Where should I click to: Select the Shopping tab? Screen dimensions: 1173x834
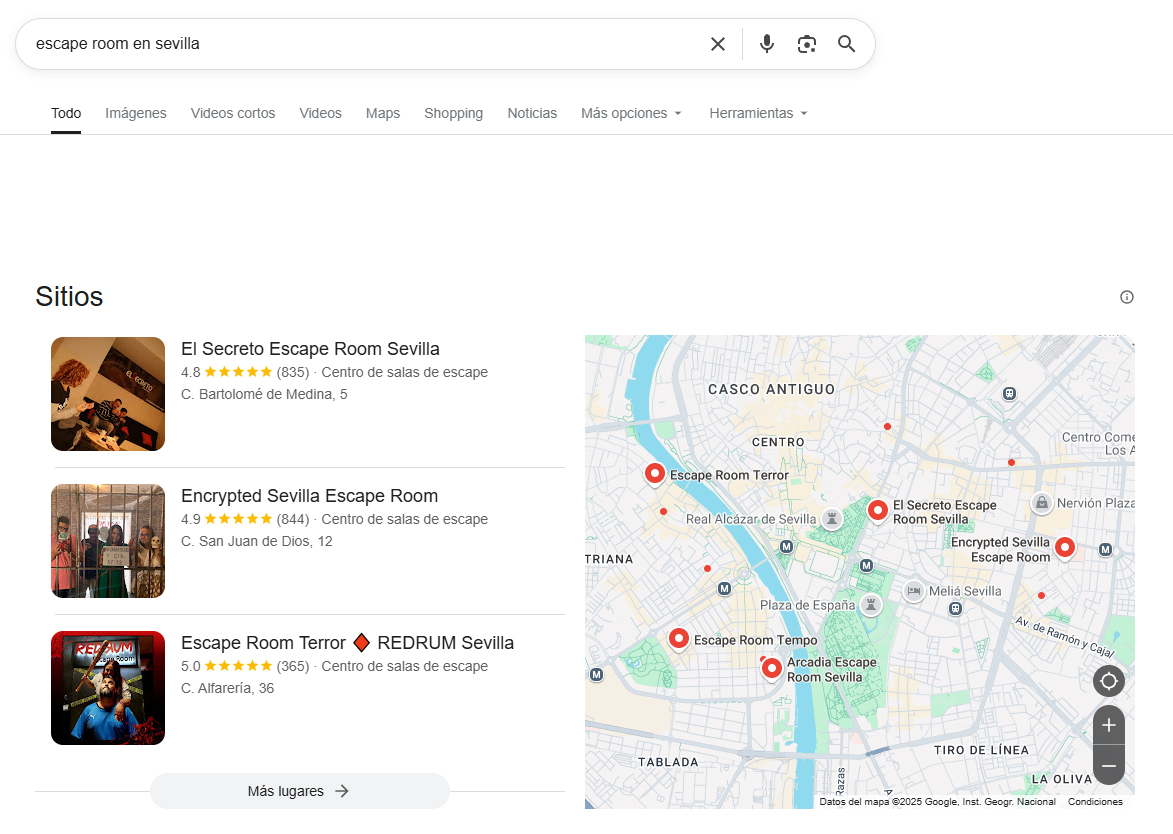pos(453,113)
